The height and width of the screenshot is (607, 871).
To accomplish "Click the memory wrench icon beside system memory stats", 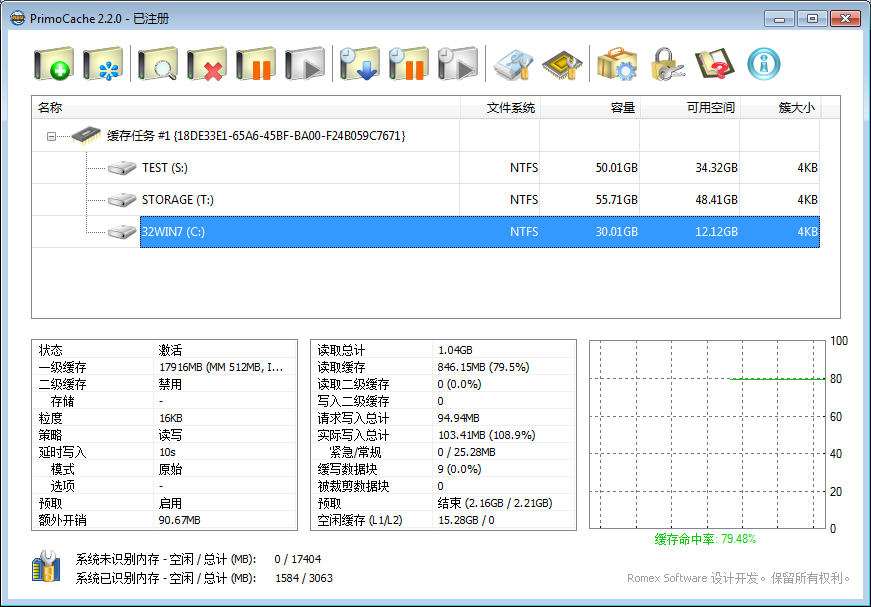I will point(46,566).
